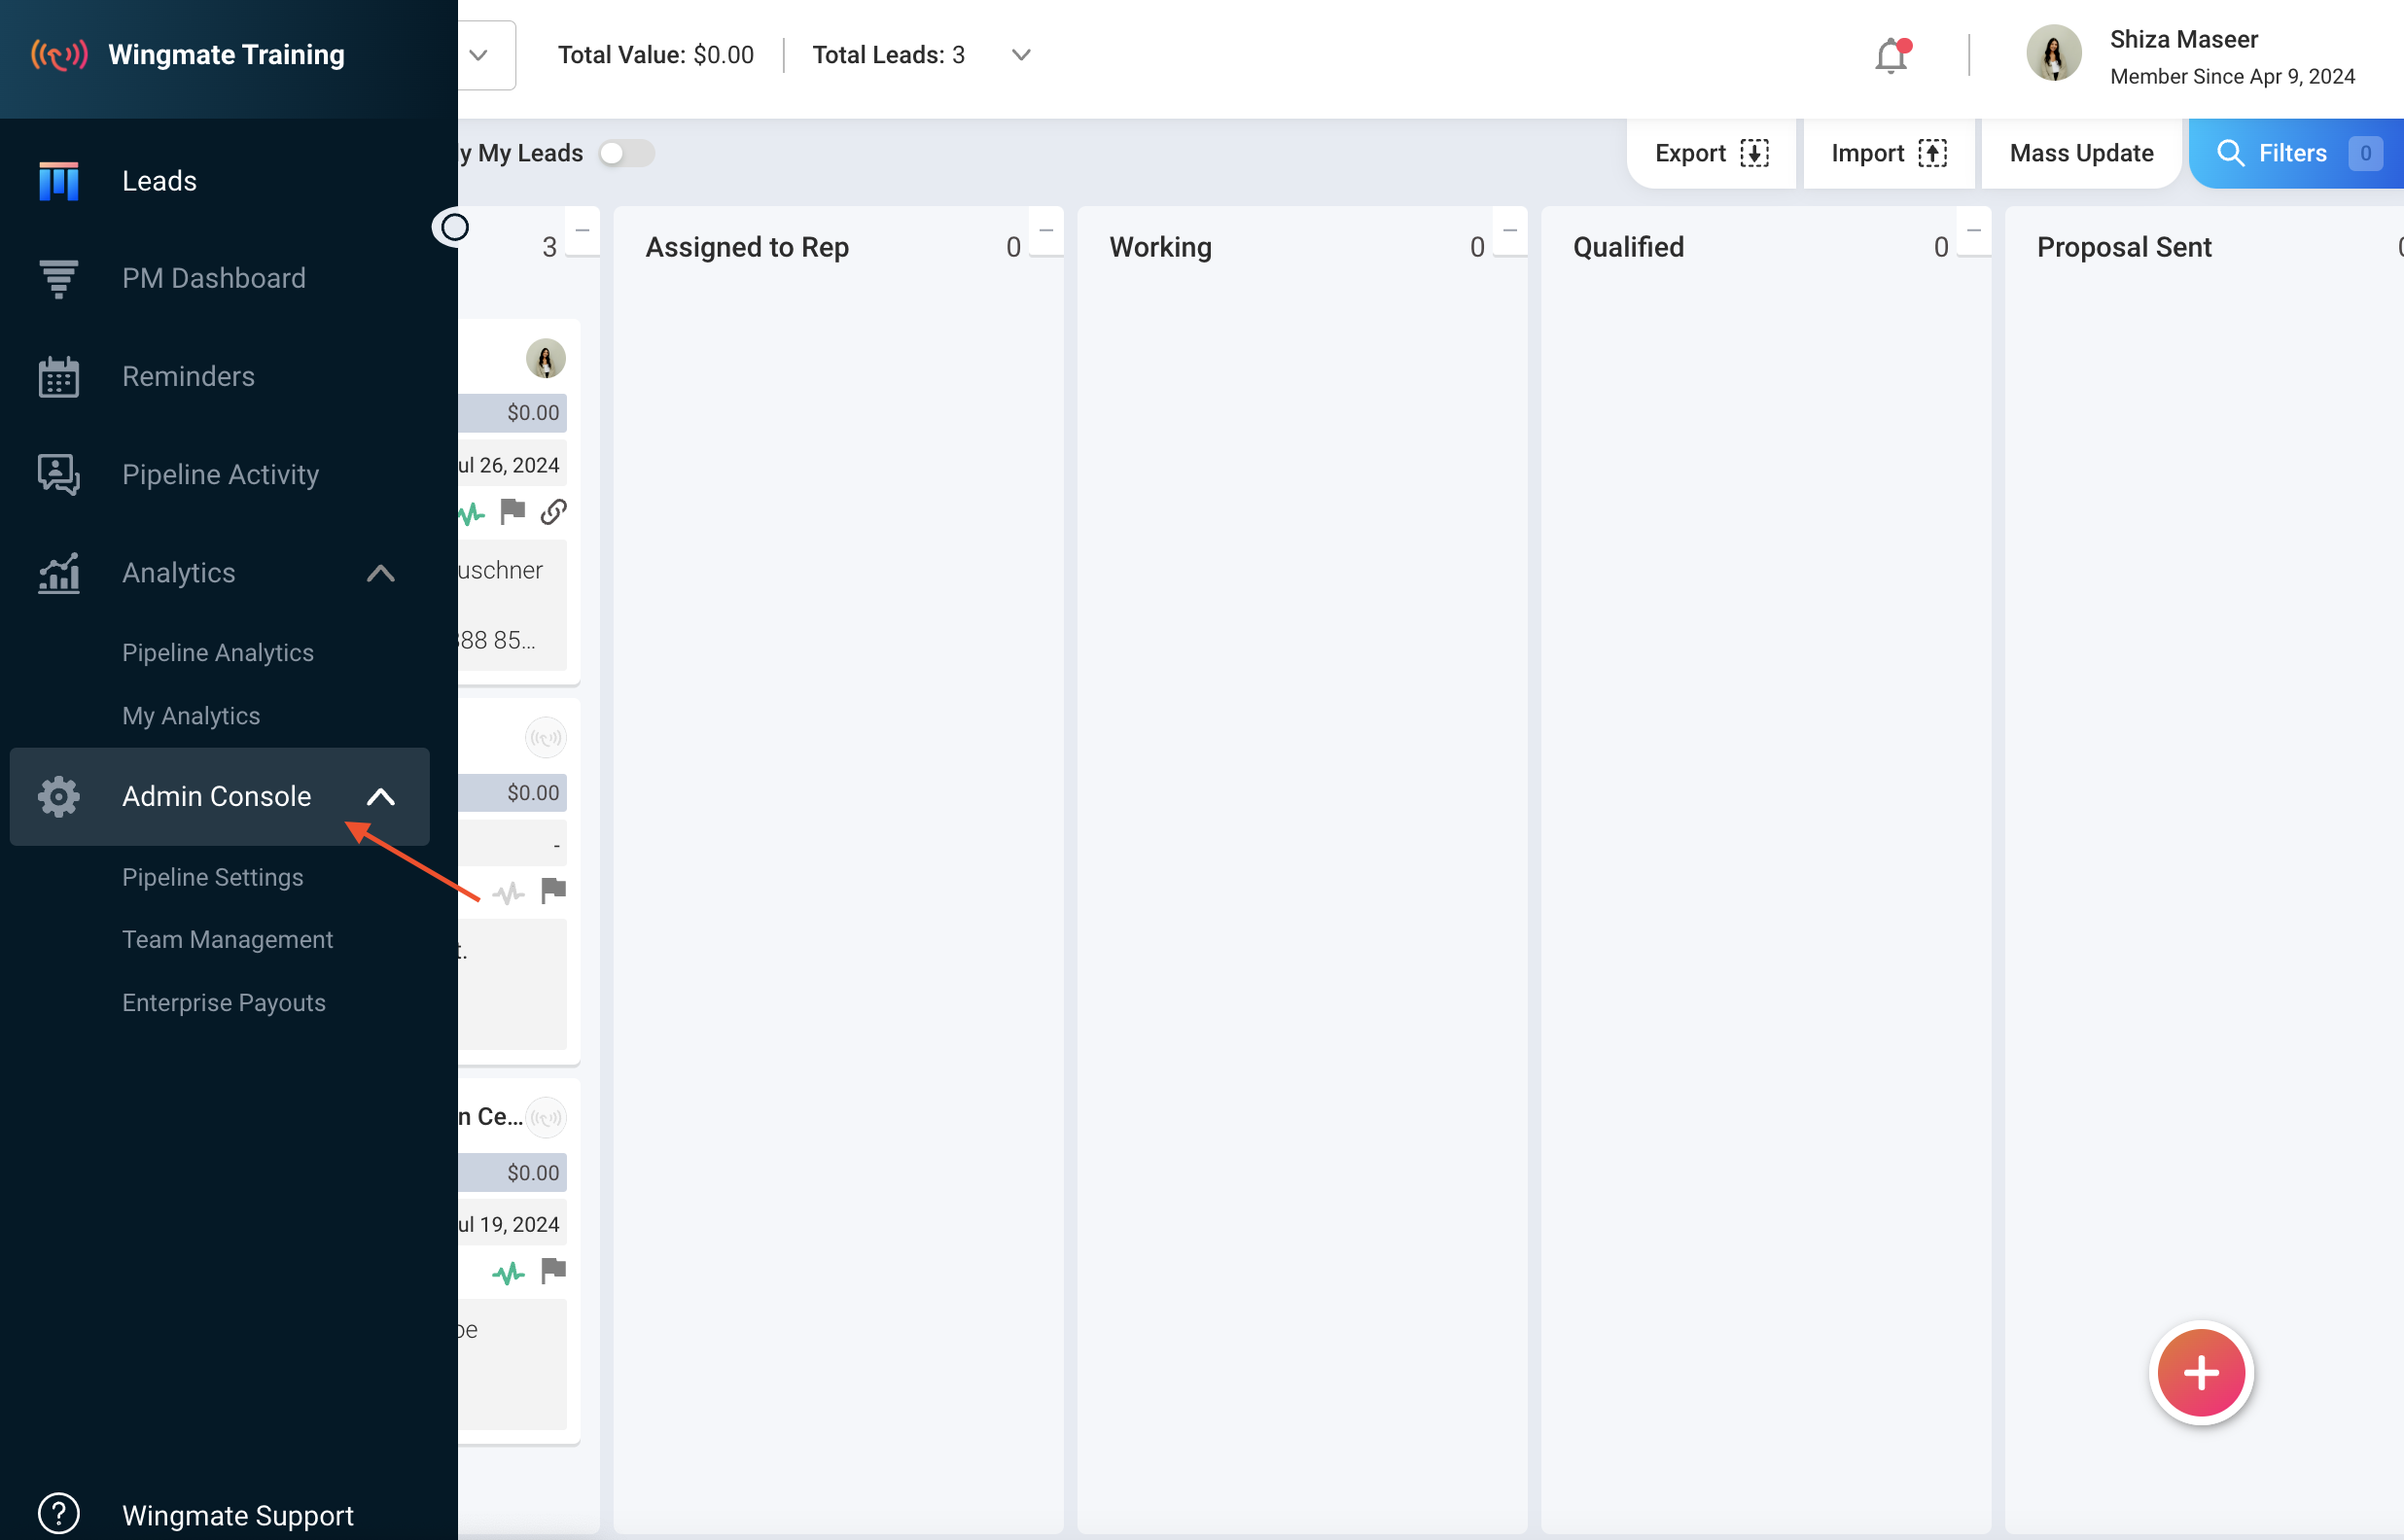2404x1540 pixels.
Task: Click the Proposal Sent column header
Action: [2124, 247]
